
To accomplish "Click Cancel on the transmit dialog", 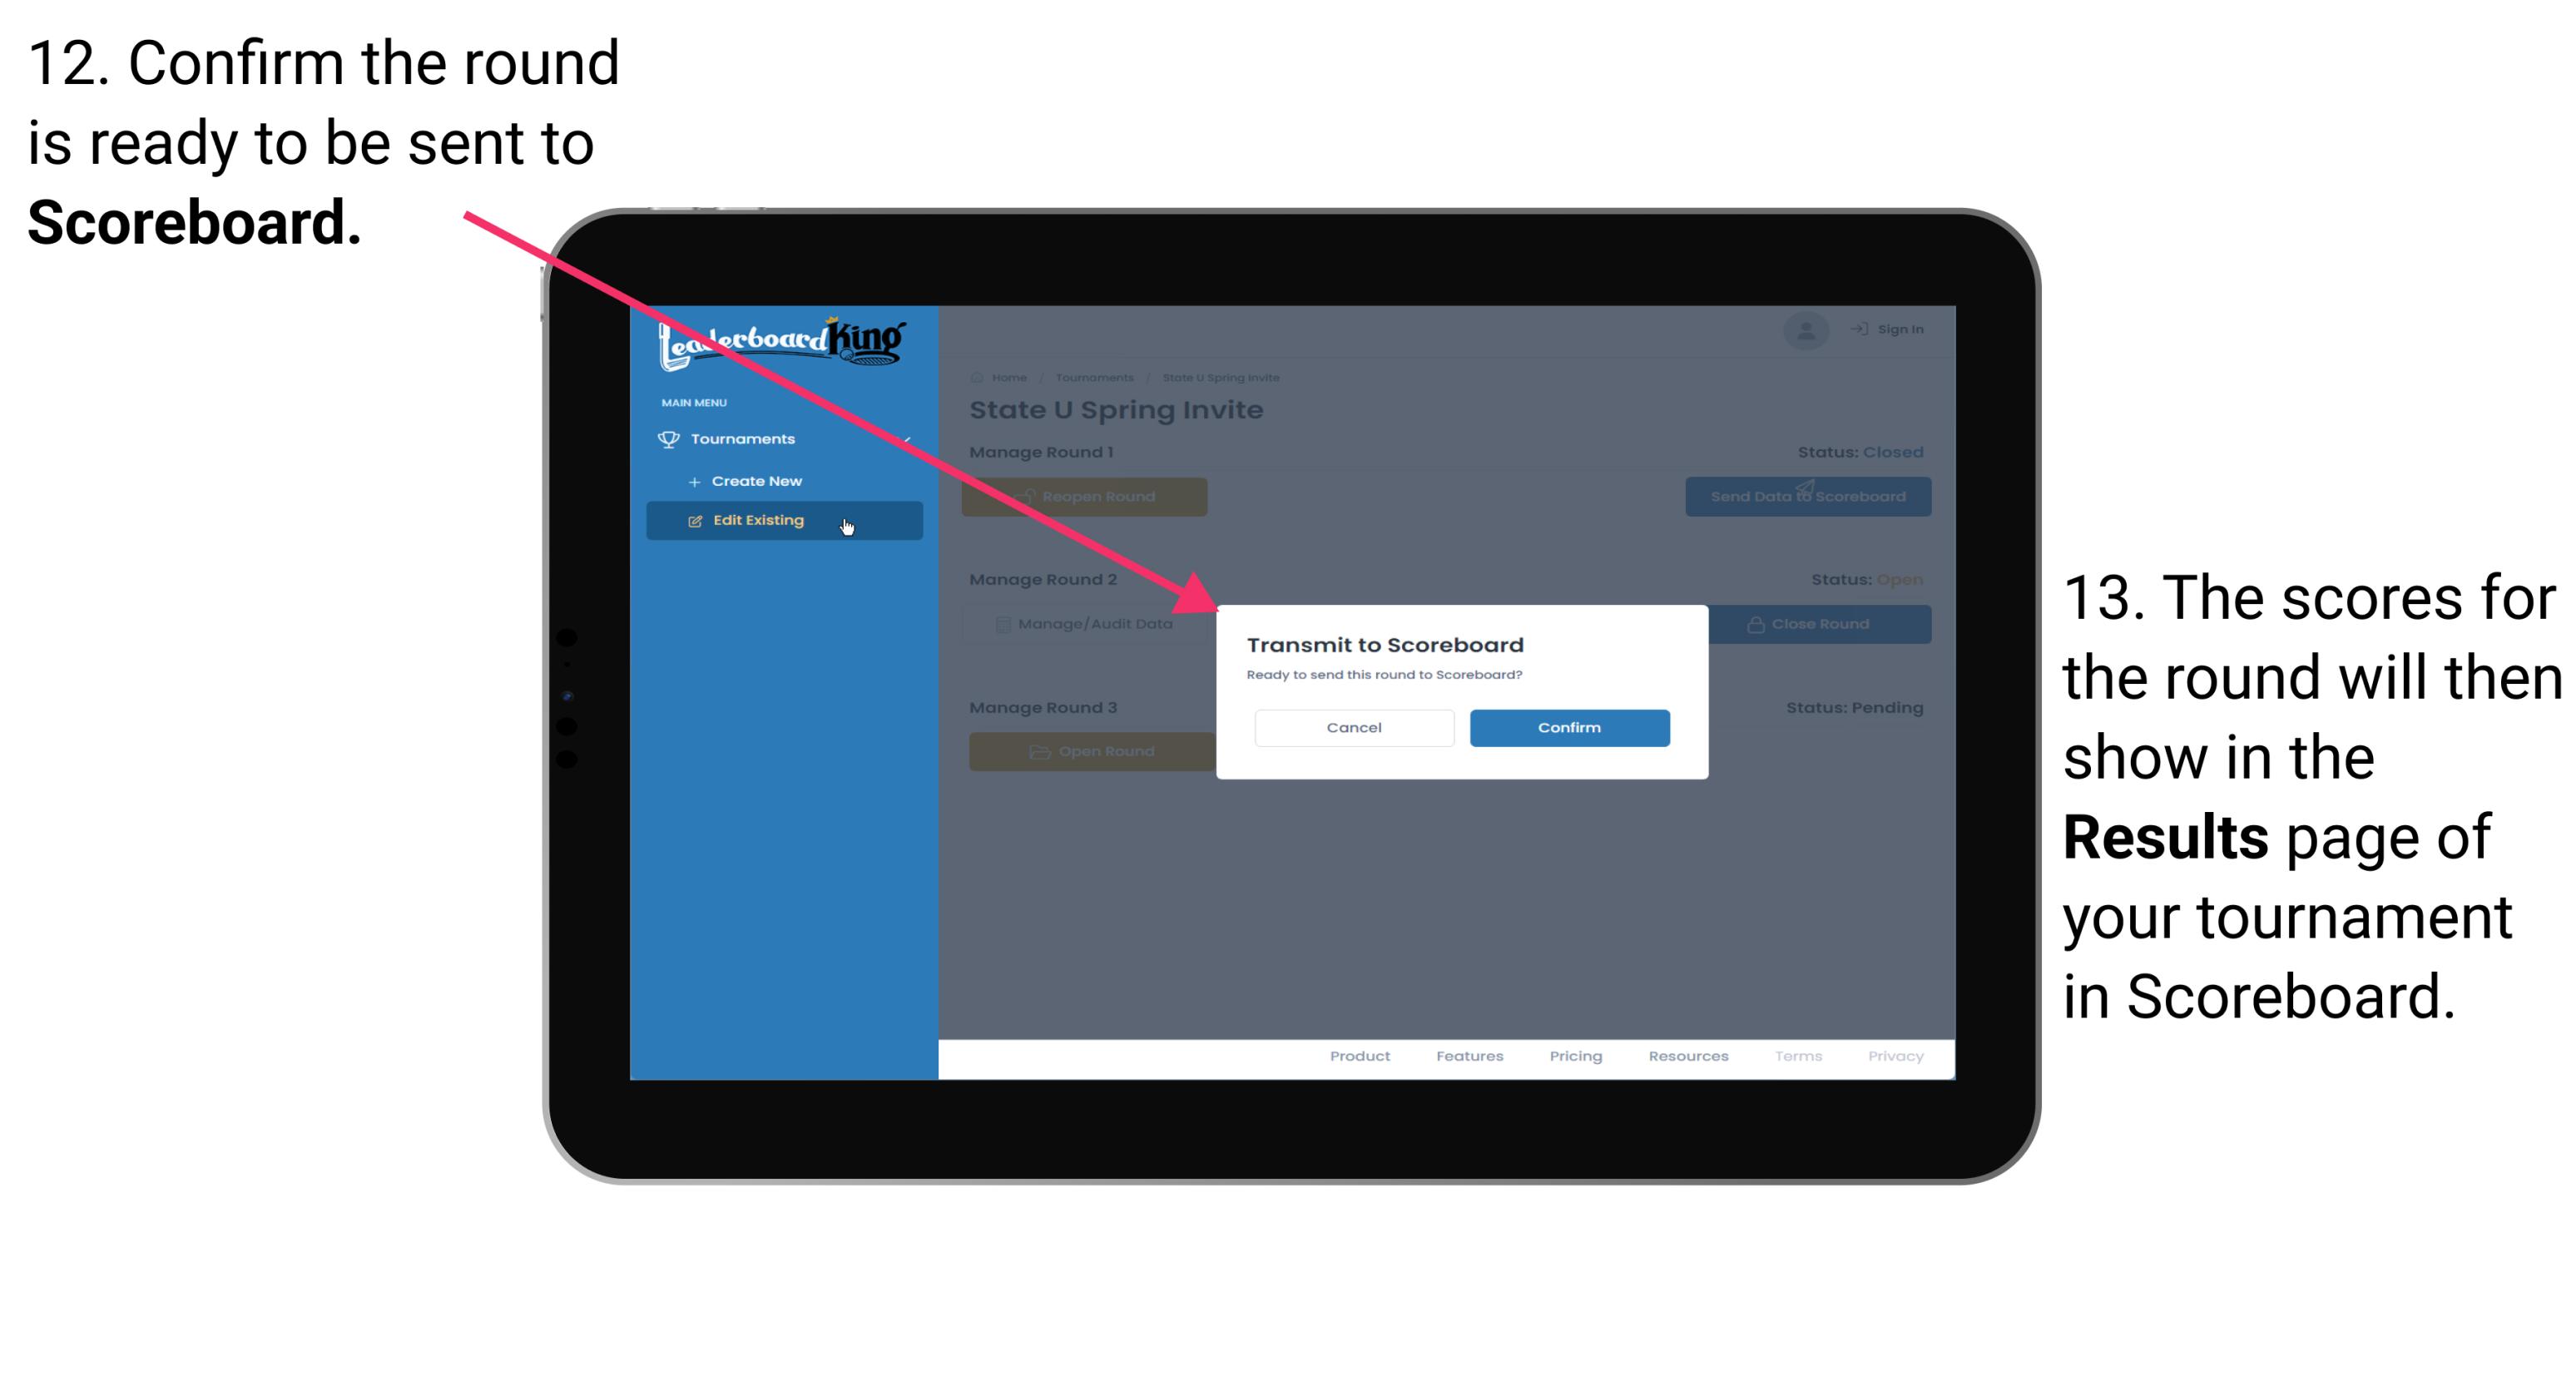I will click(1352, 727).
